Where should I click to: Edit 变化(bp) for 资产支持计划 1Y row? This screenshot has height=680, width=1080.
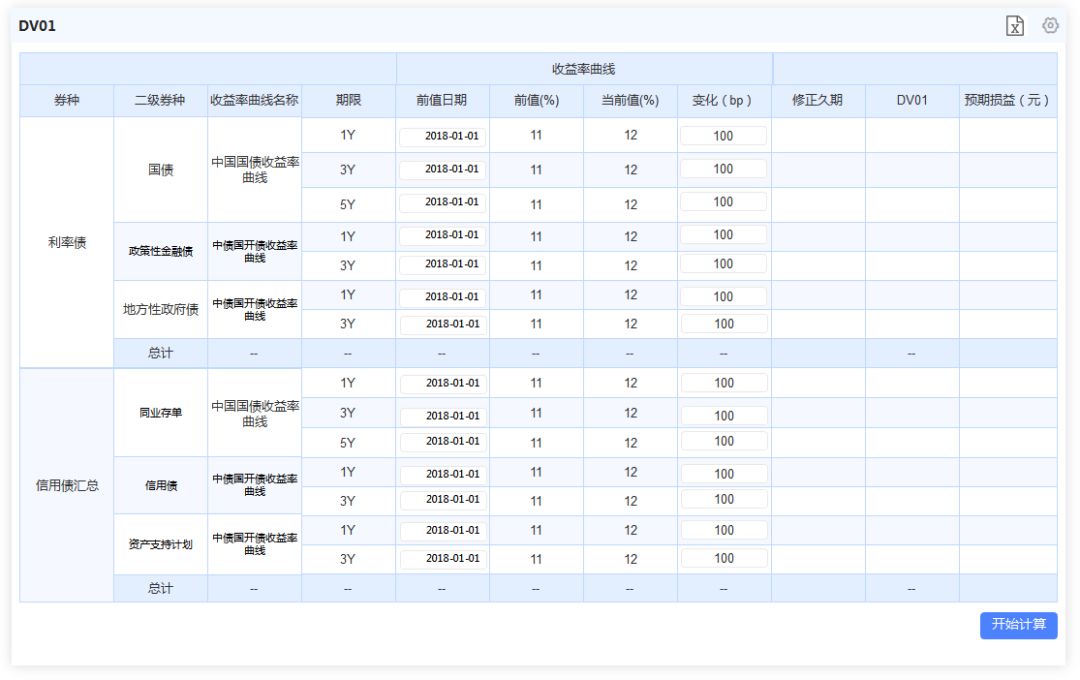pos(724,530)
